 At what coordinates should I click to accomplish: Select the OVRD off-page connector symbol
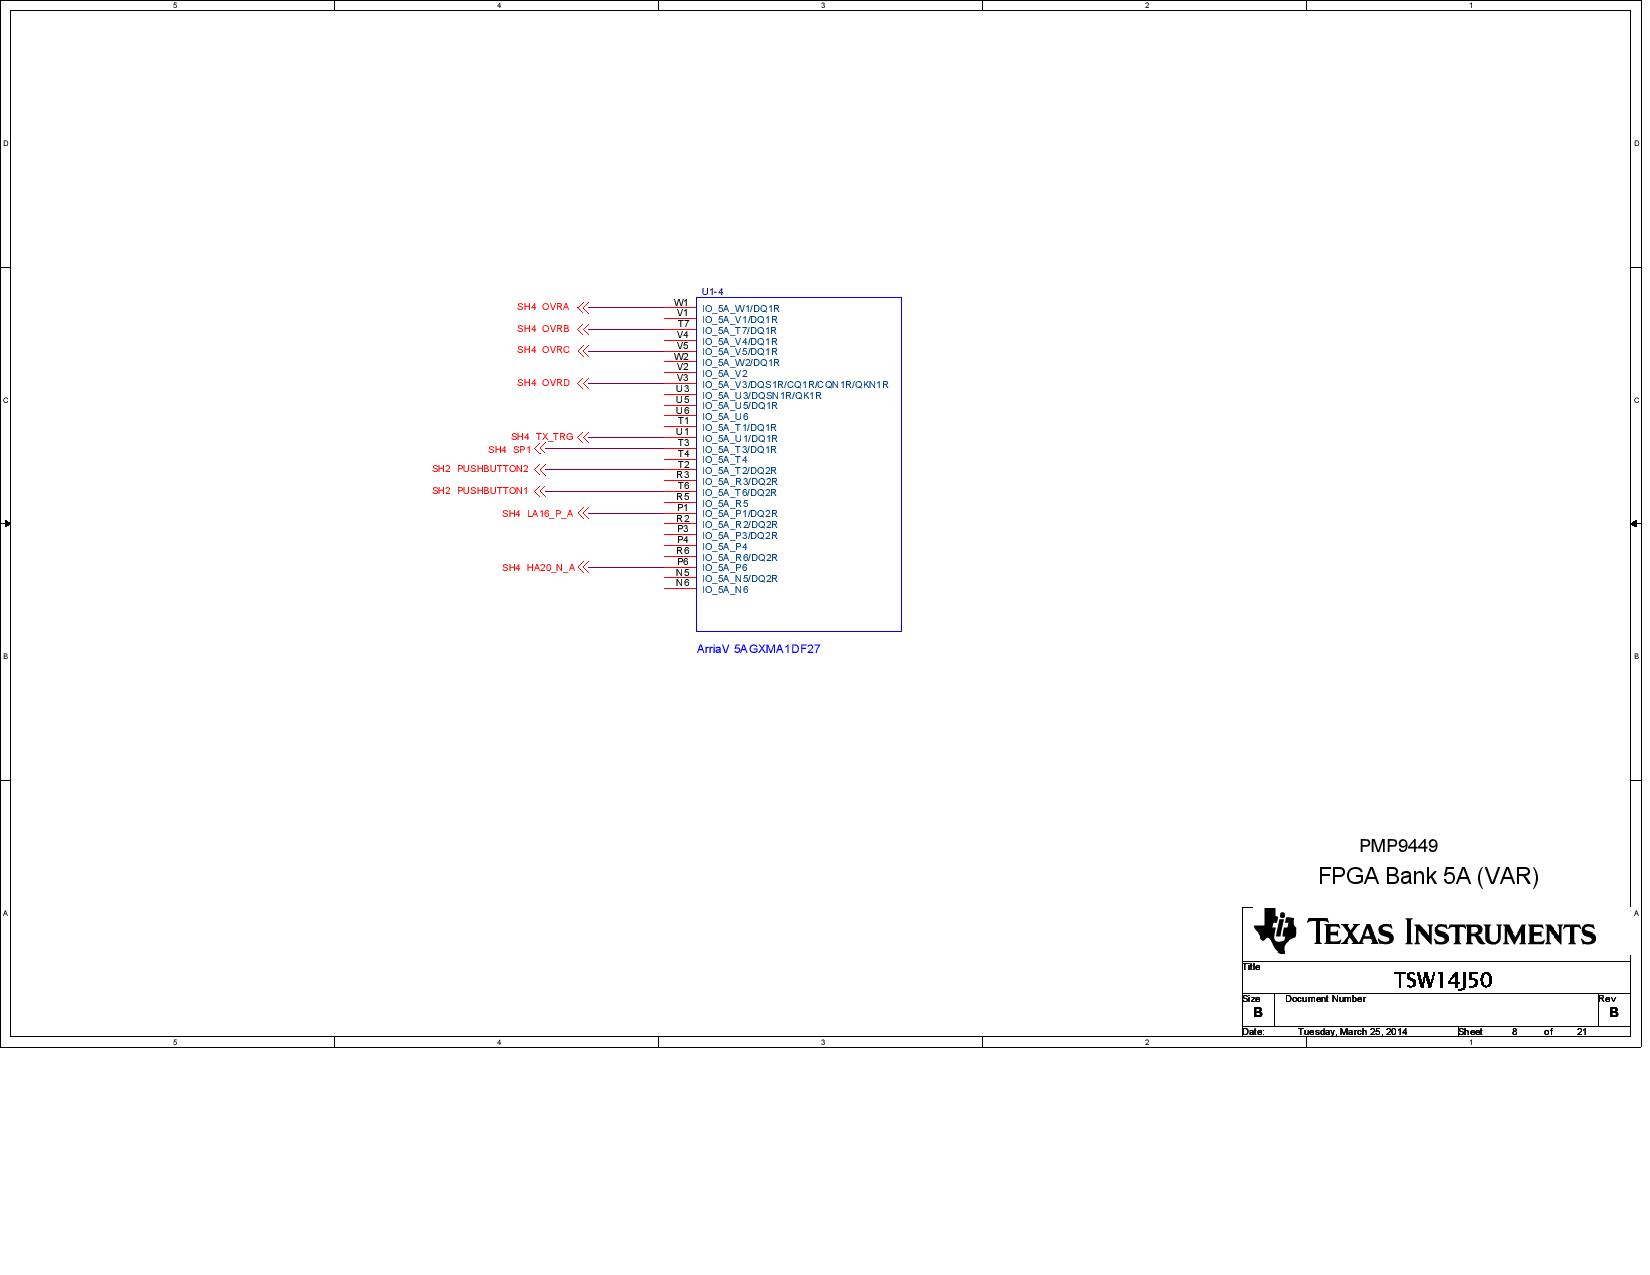tap(583, 384)
